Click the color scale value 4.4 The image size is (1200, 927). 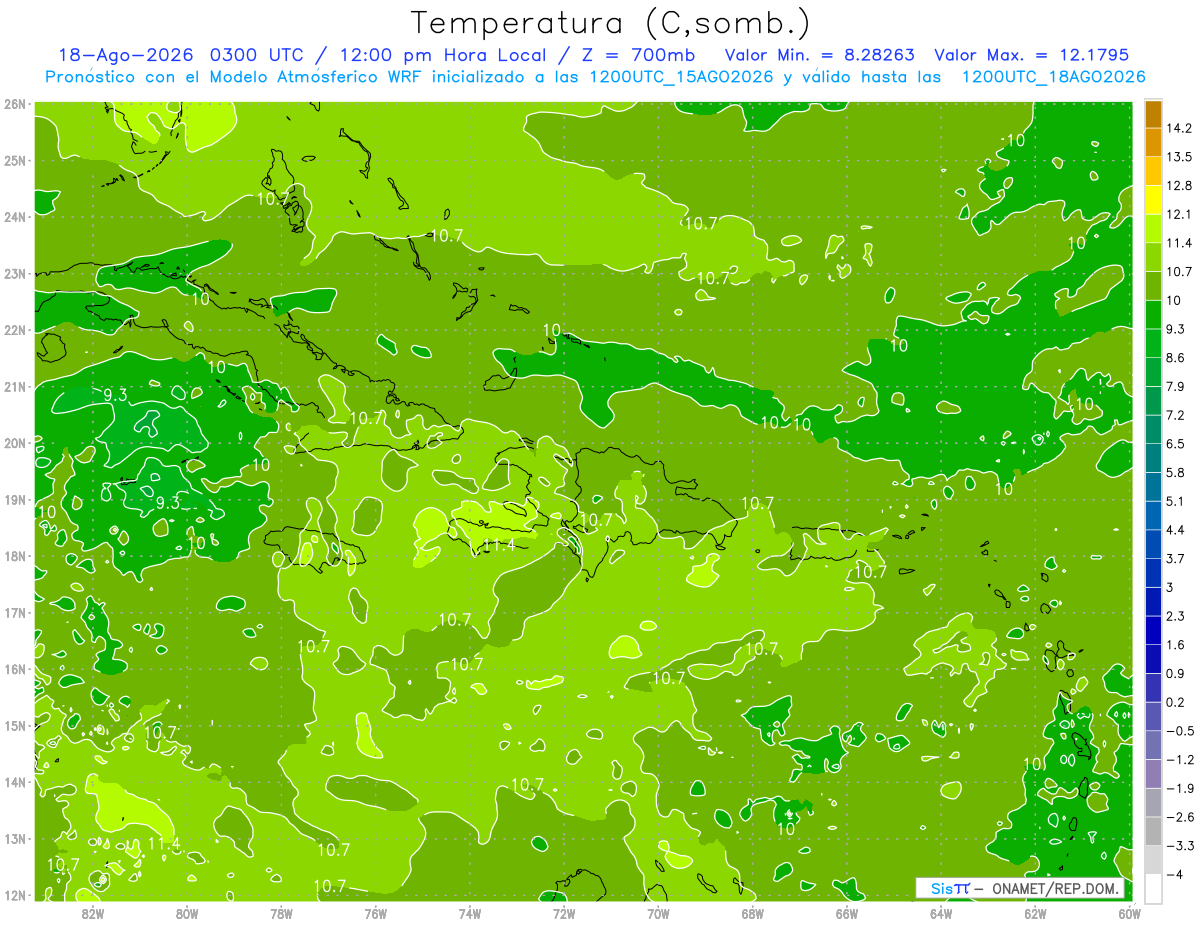(x=1175, y=530)
